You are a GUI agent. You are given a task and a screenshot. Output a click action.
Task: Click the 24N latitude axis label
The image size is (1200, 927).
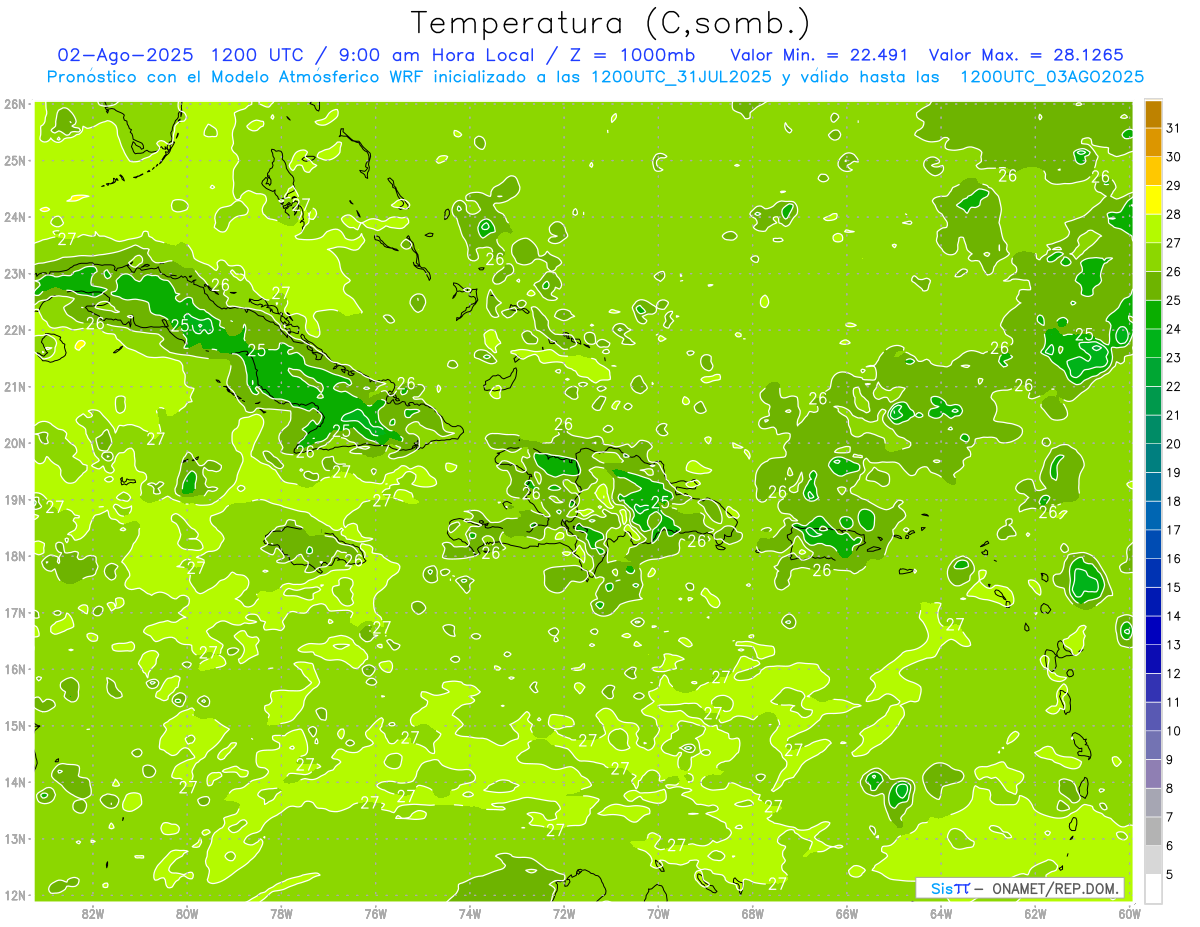coord(14,217)
